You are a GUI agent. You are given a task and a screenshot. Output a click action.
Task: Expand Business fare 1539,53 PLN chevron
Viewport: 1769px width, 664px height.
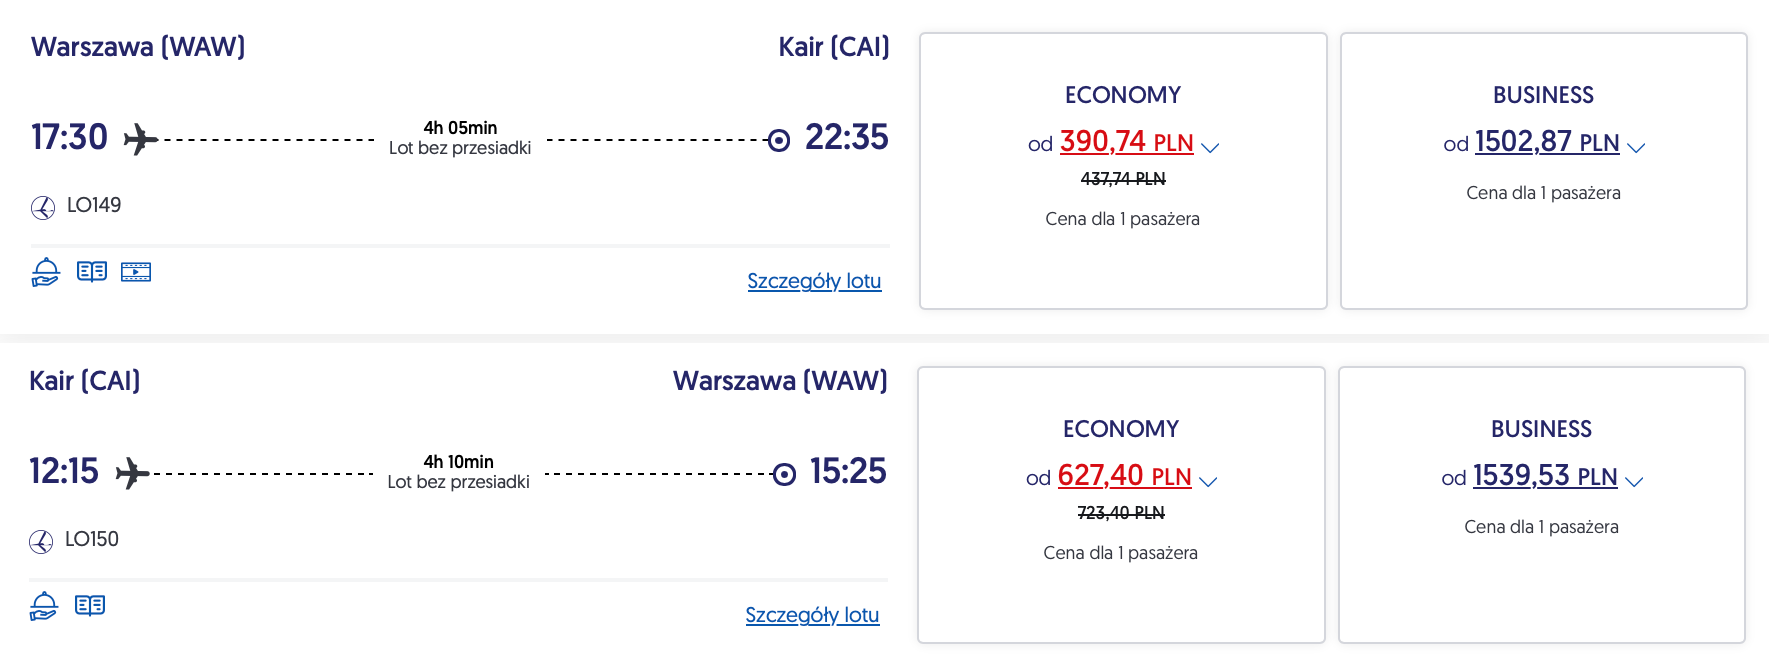1634,481
